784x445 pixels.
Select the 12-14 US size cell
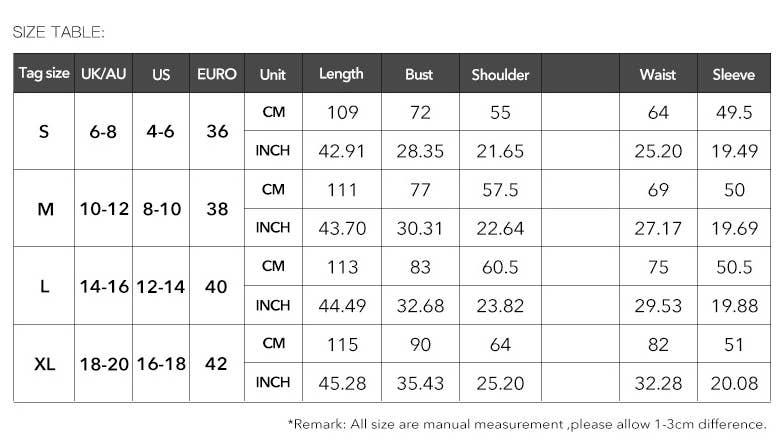[161, 287]
